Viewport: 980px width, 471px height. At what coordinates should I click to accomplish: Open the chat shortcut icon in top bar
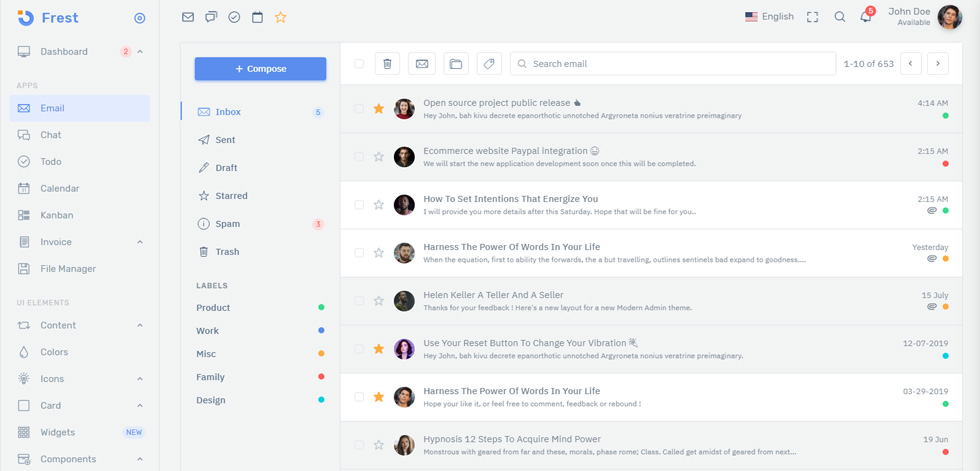[x=211, y=17]
